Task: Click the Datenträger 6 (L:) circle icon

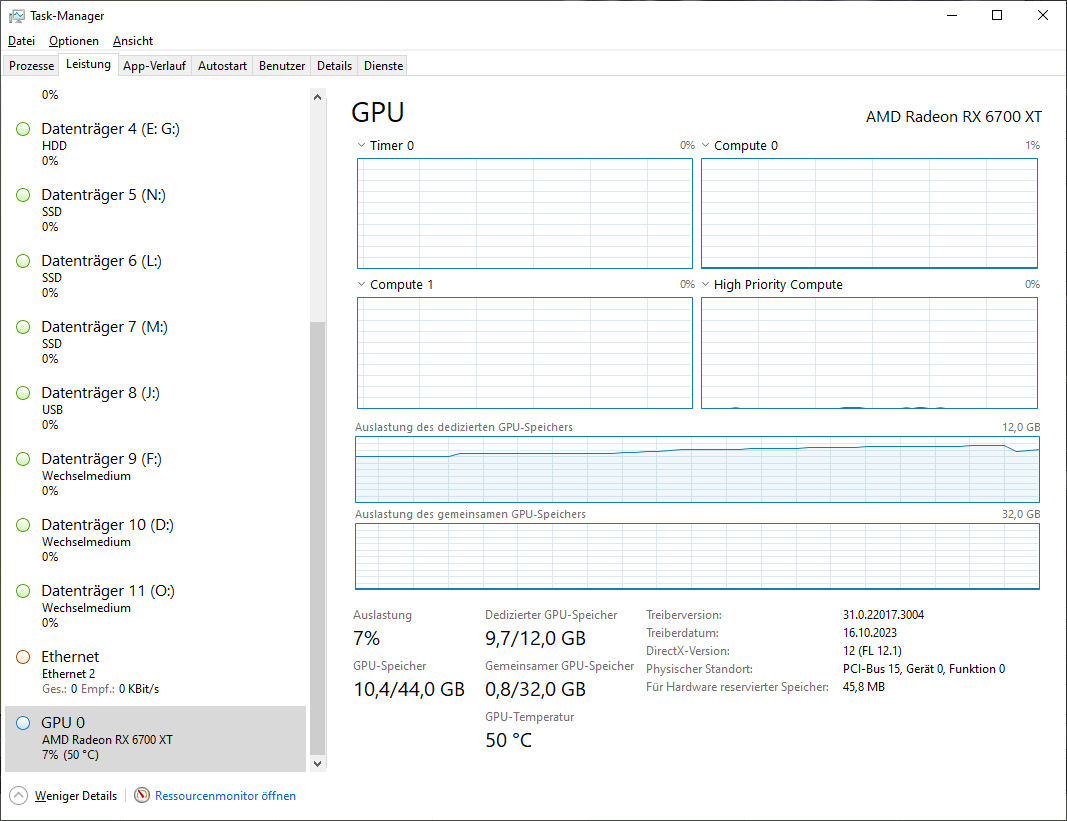Action: (23, 261)
